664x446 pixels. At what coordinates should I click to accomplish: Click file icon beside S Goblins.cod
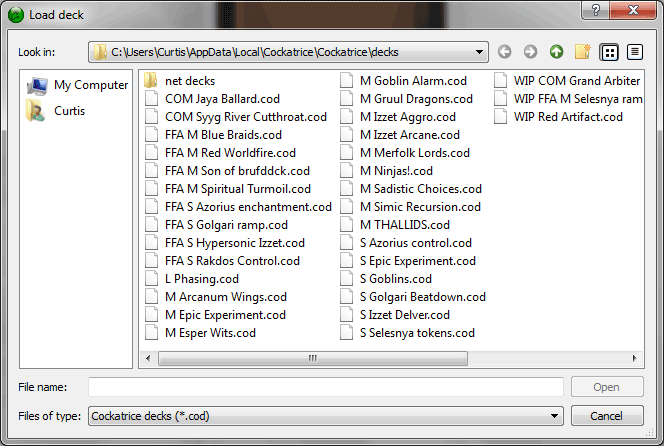pyautogui.click(x=346, y=279)
